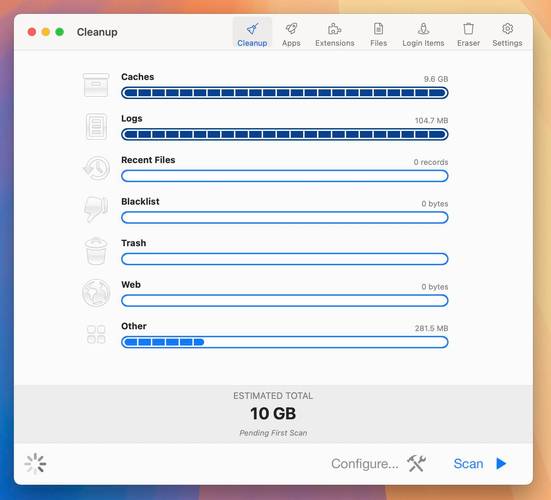This screenshot has width=551, height=500.
Task: Switch to the Extensions tab
Action: [335, 34]
